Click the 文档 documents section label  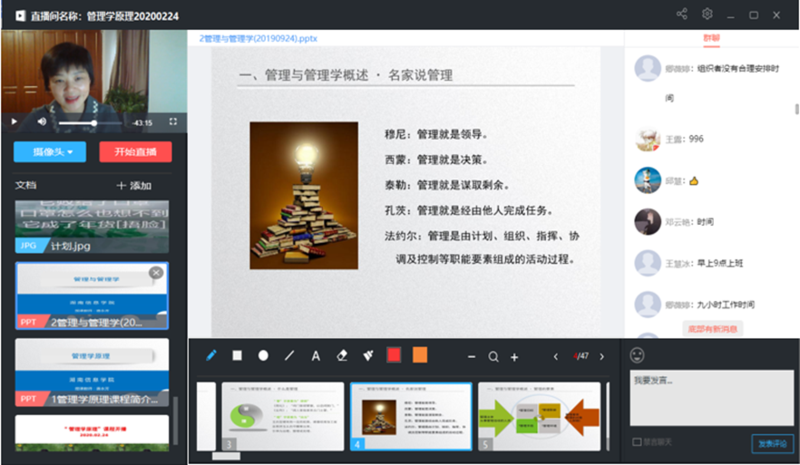tap(26, 185)
